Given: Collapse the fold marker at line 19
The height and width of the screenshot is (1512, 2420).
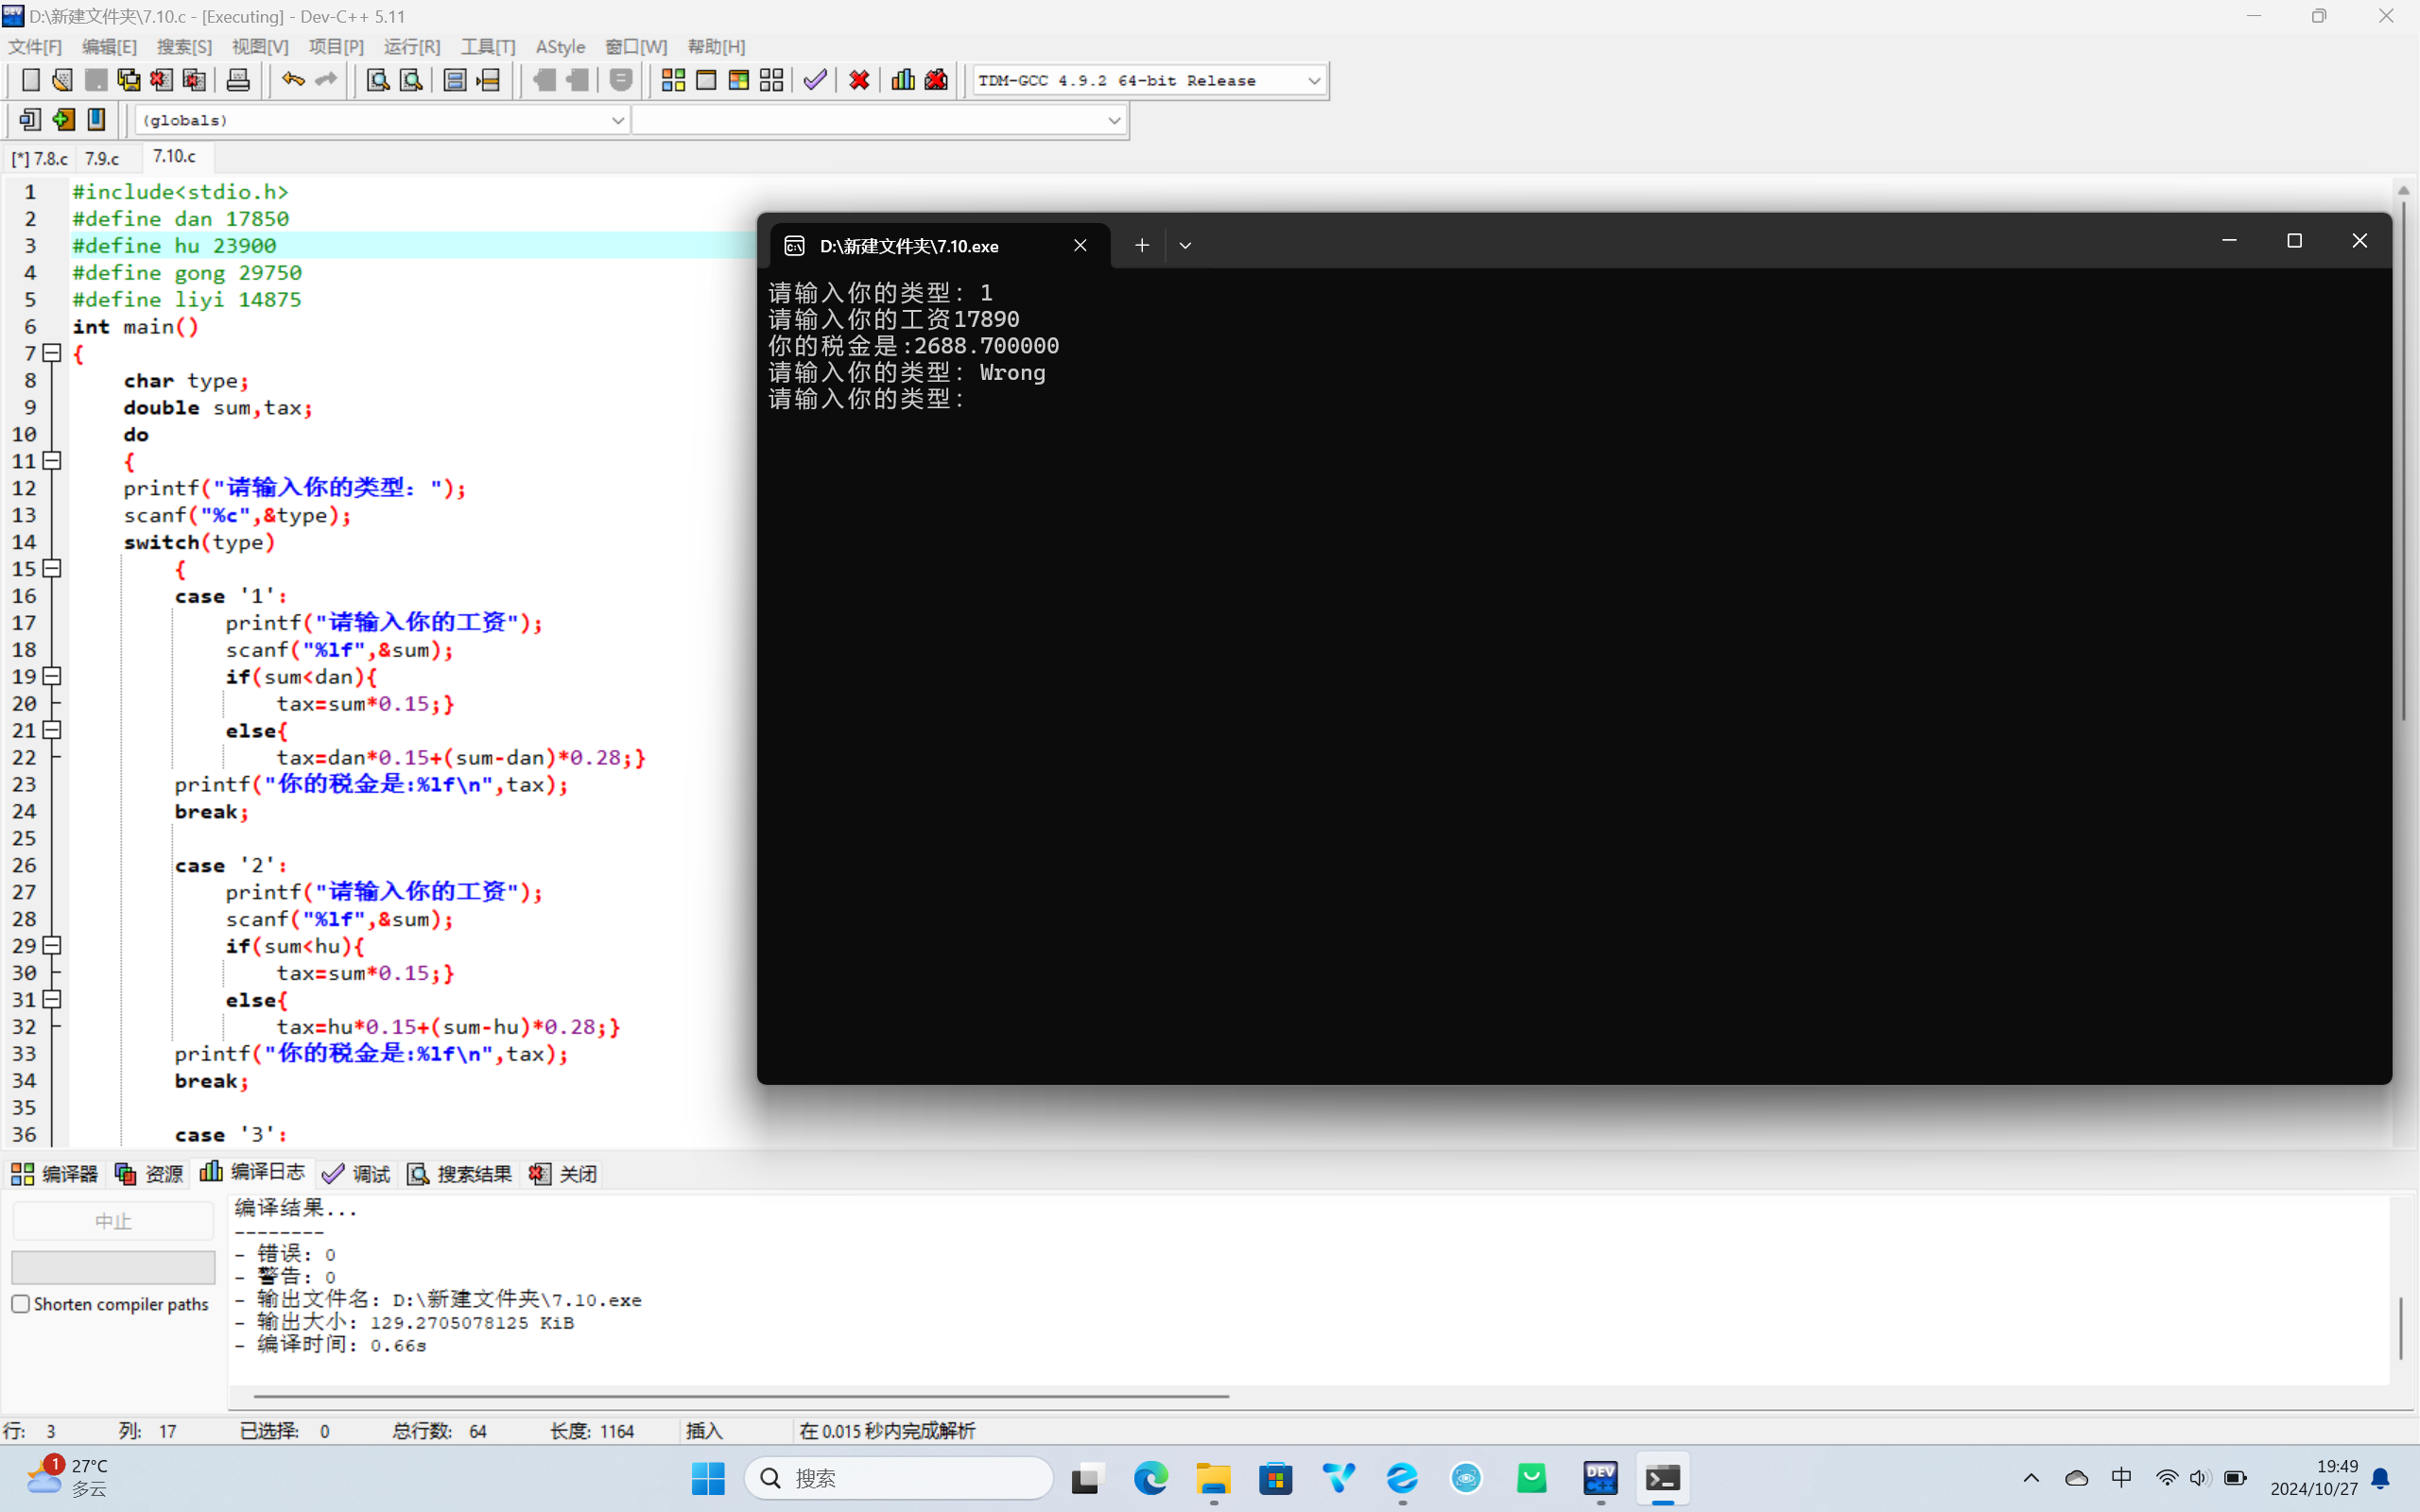Looking at the screenshot, I should tap(52, 676).
